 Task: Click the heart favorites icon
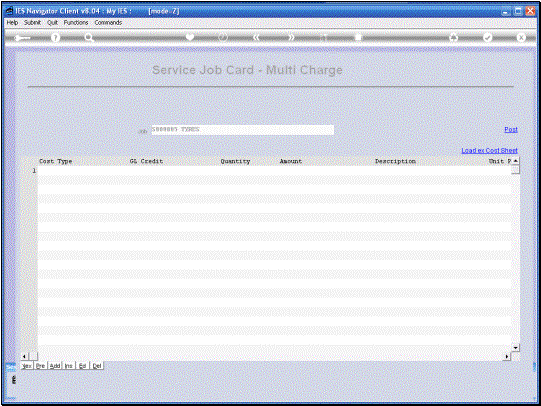click(x=190, y=37)
